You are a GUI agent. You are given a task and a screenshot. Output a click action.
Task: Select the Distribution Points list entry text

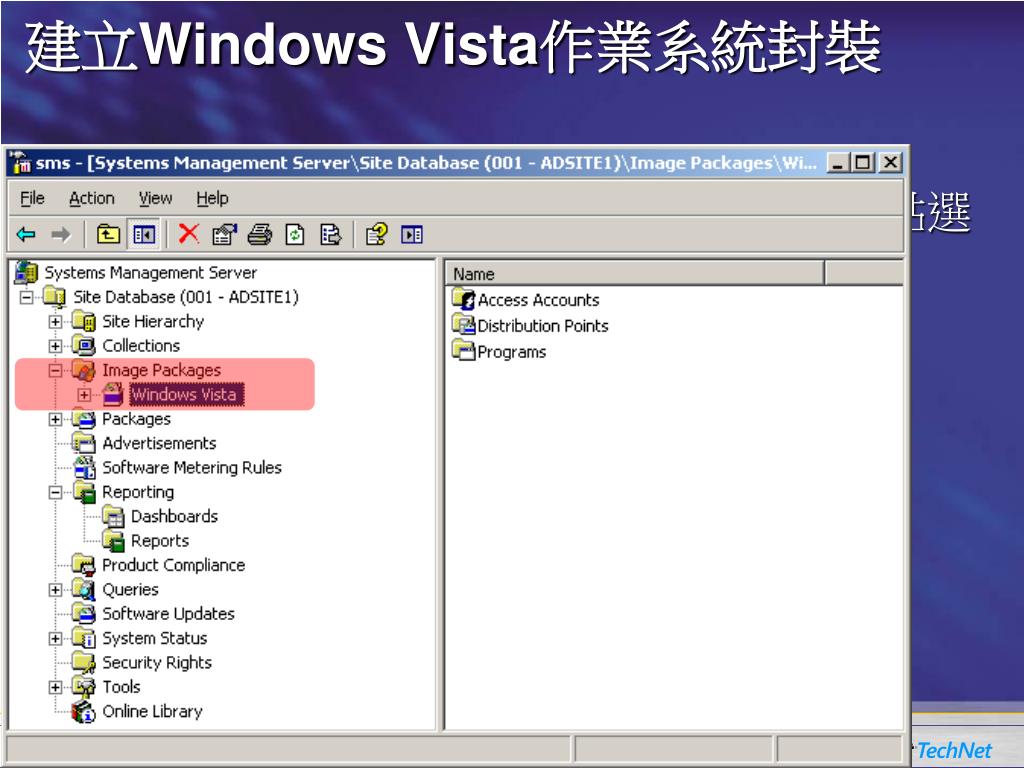coord(543,325)
